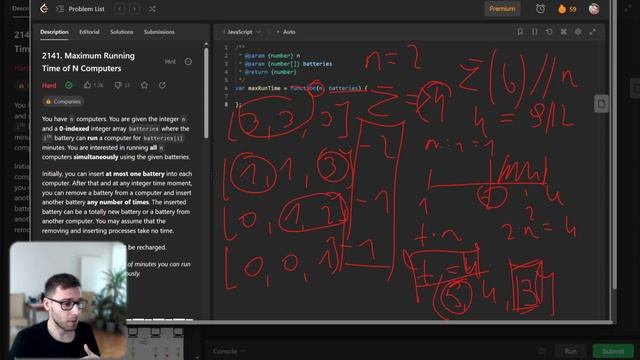Click the LeetCode logo icon
The width and height of the screenshot is (640, 360).
click(44, 9)
